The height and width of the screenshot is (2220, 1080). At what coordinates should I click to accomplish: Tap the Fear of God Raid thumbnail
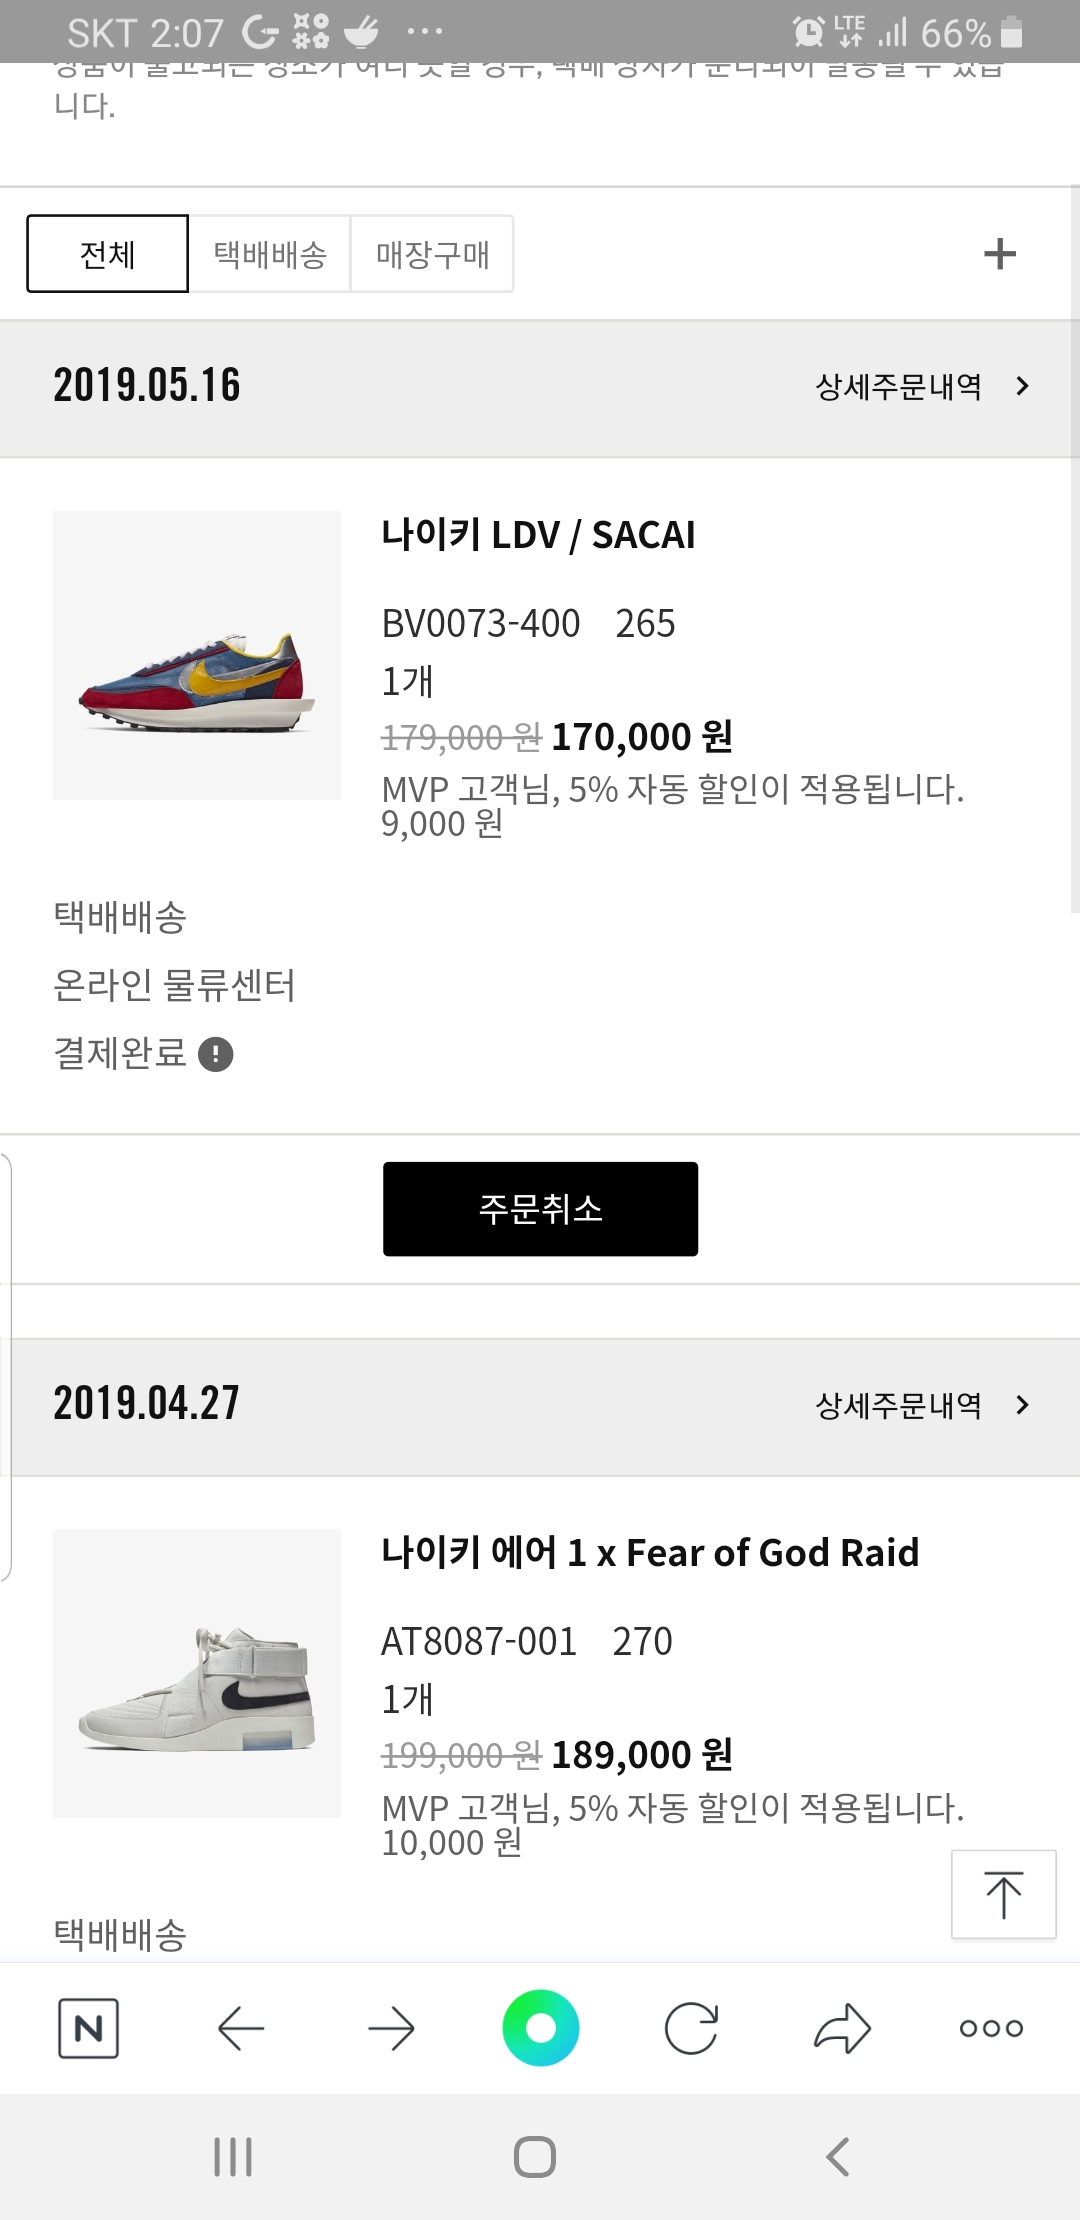(x=197, y=1673)
